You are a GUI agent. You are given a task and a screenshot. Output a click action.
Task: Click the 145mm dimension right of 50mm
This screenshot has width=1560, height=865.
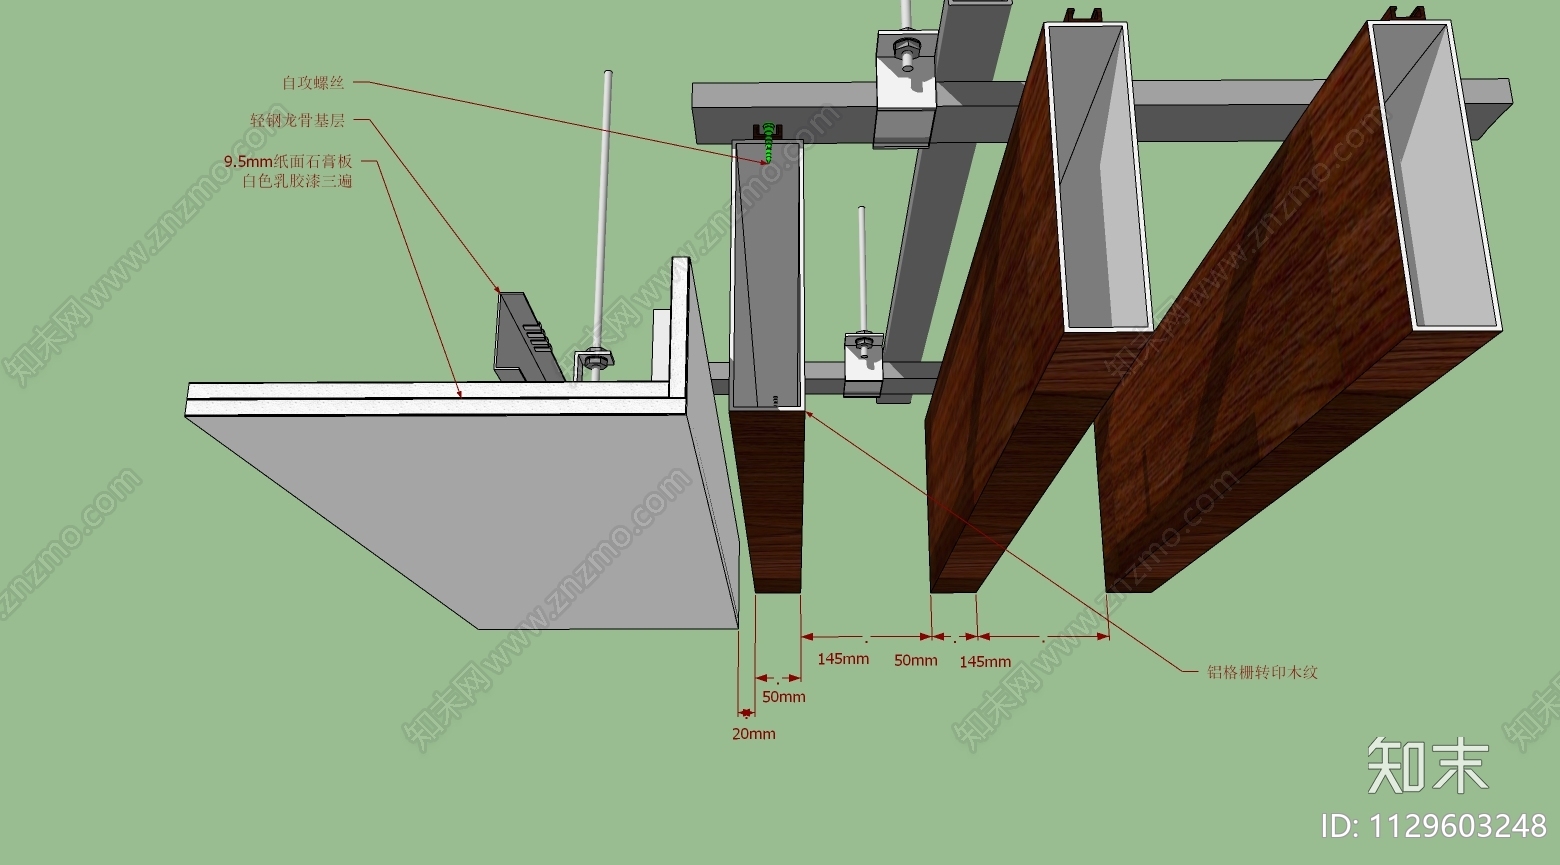985,662
